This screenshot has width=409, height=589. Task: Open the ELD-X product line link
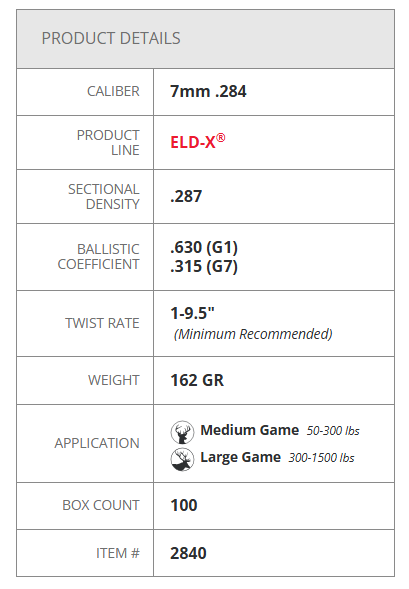pos(198,141)
